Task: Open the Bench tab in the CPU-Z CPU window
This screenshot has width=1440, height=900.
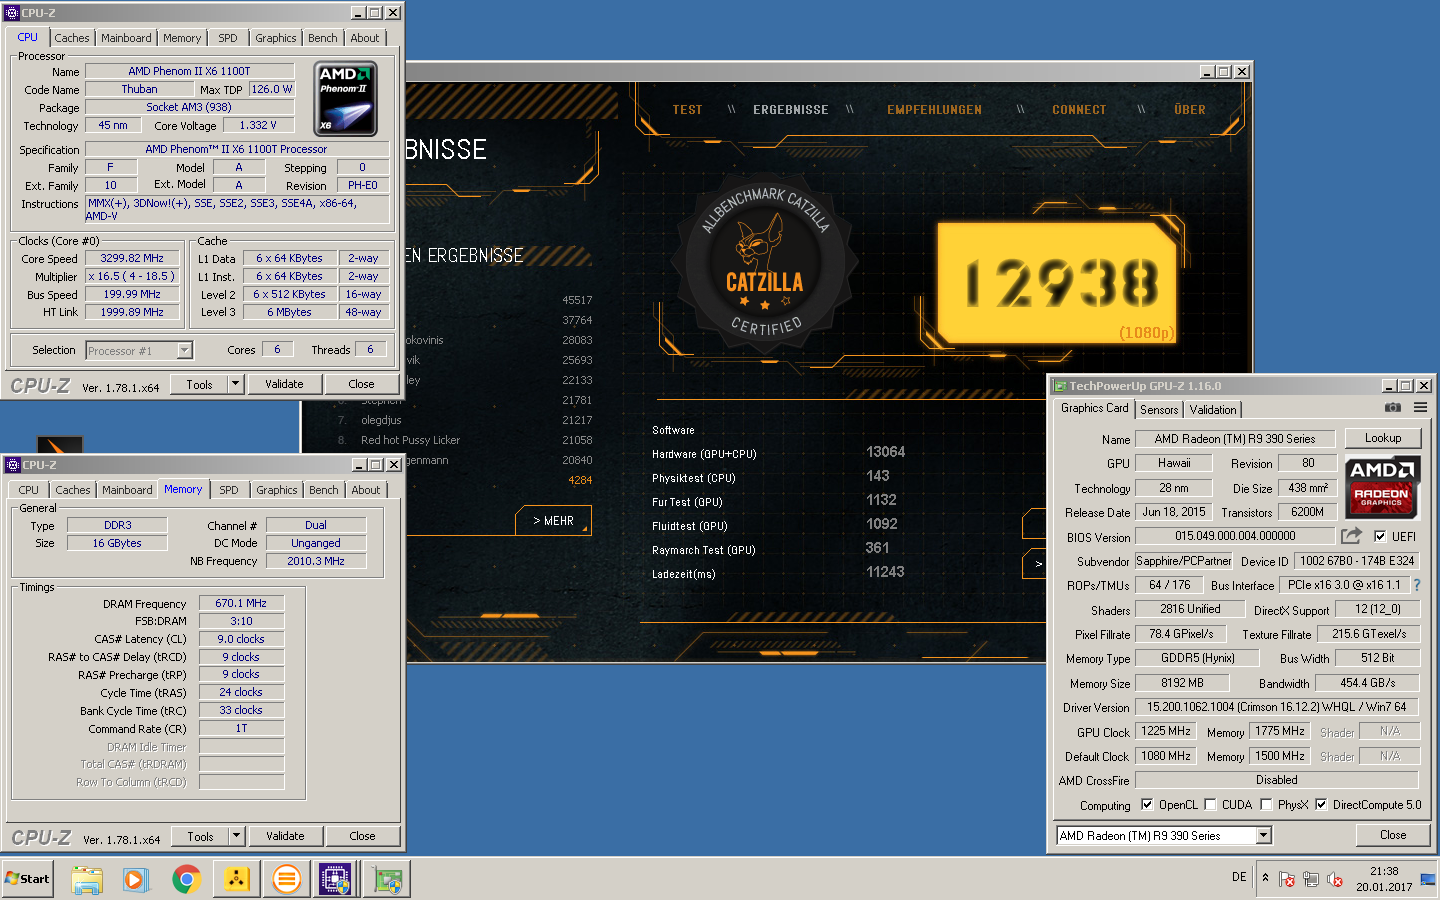Action: pyautogui.click(x=322, y=38)
